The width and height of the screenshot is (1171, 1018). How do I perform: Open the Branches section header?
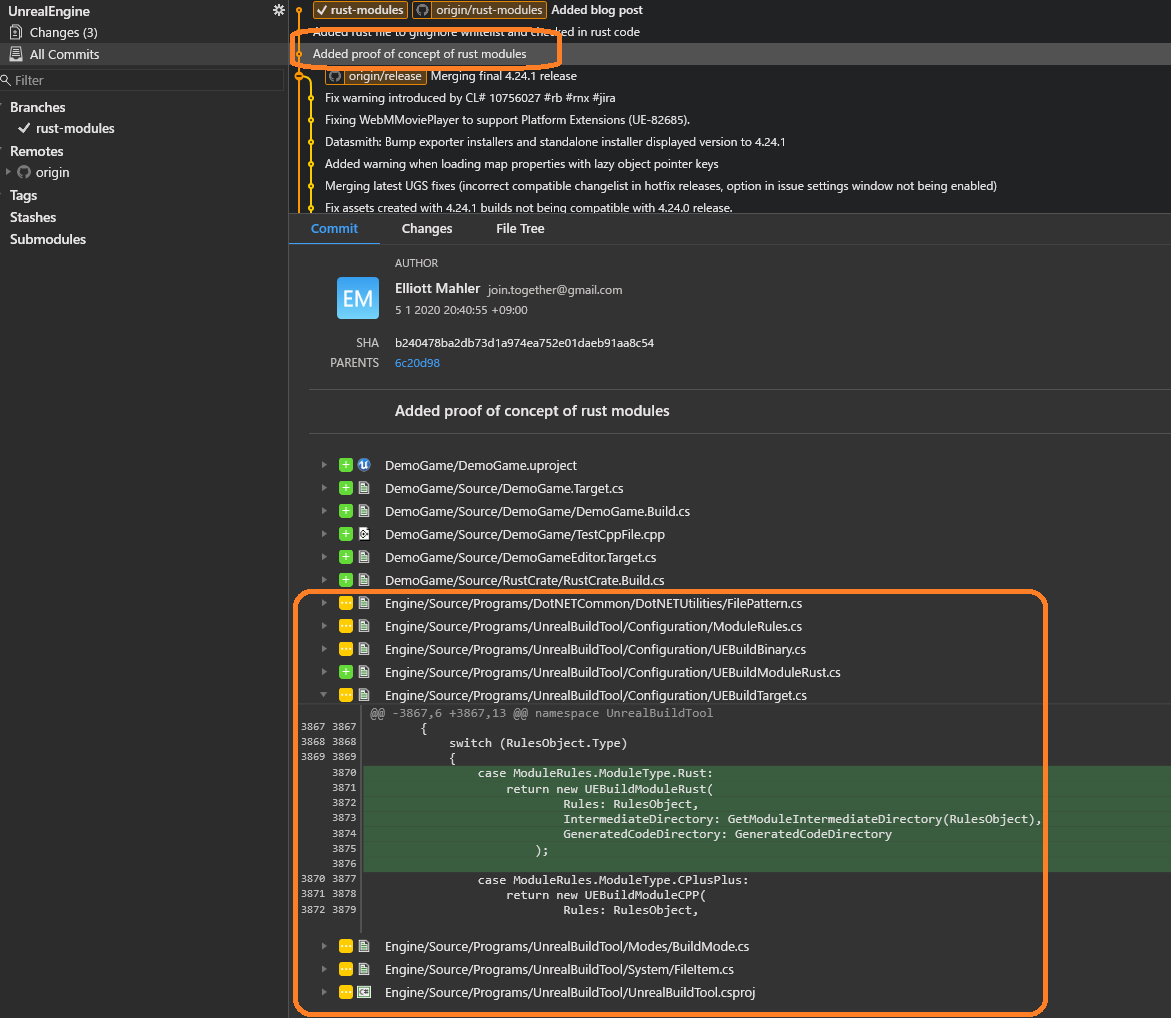click(x=37, y=107)
